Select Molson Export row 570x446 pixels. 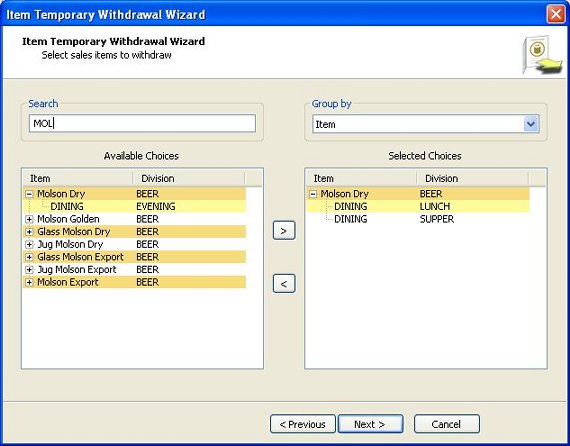[135, 282]
